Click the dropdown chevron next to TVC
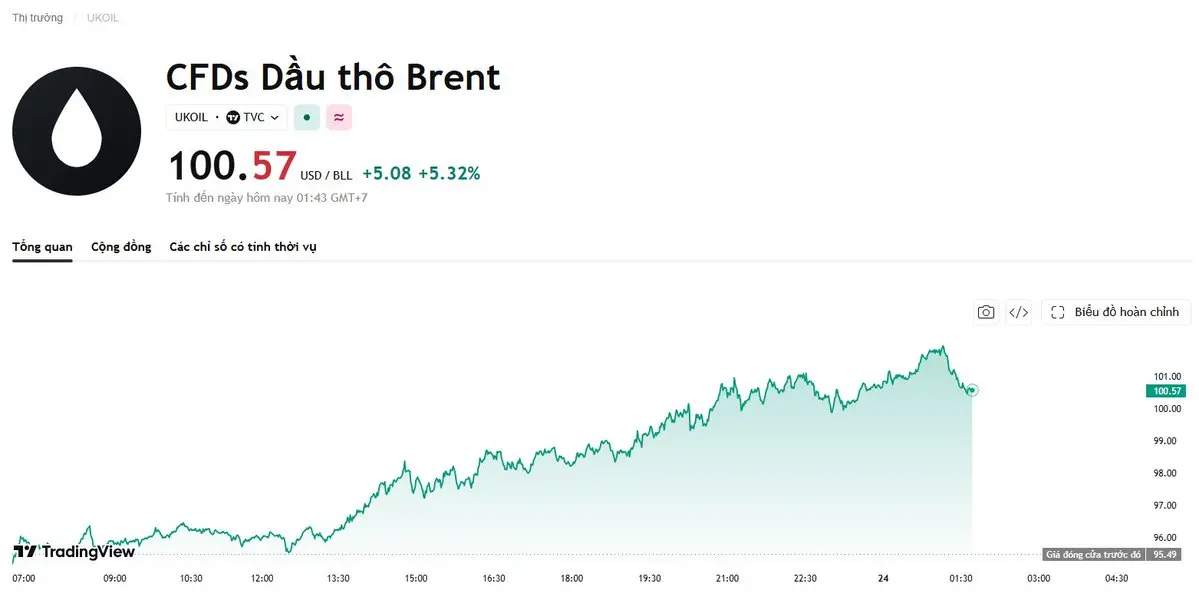Image resolution: width=1199 pixels, height=600 pixels. pos(275,118)
